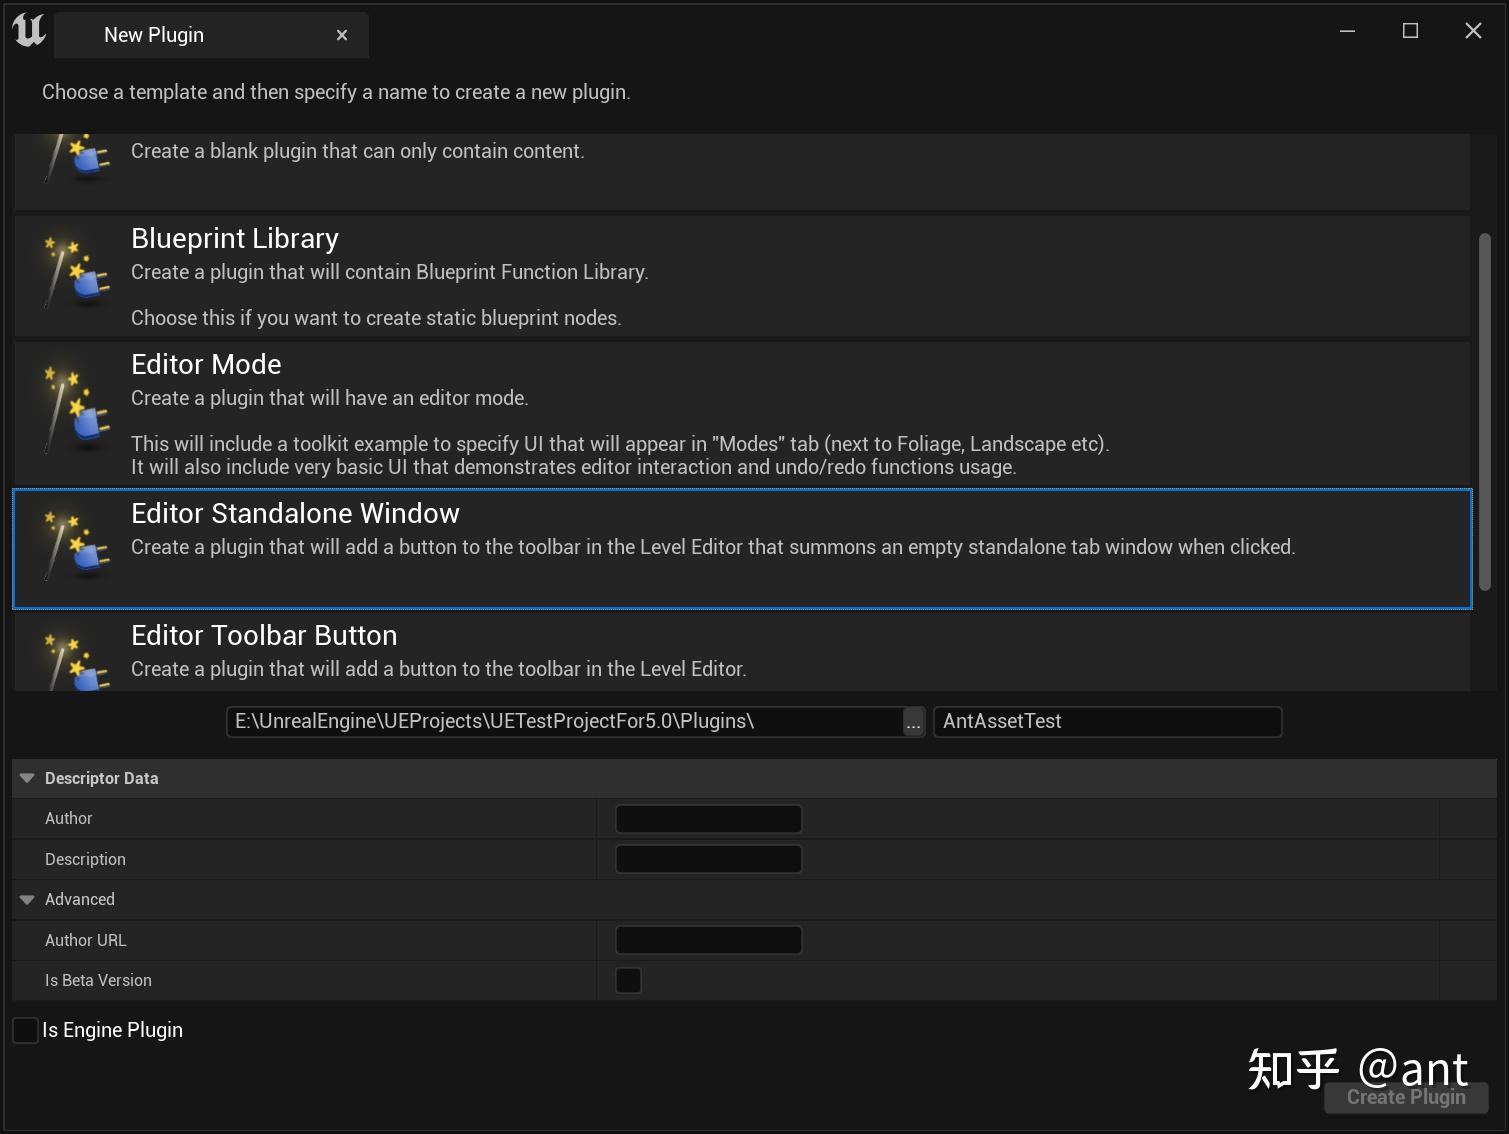Expand the Descriptor Data disclosure triangle

click(27, 777)
